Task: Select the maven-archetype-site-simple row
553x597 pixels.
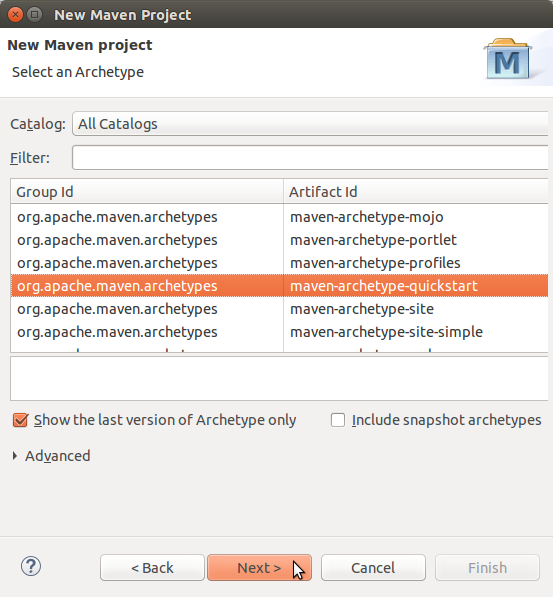Action: coord(280,332)
